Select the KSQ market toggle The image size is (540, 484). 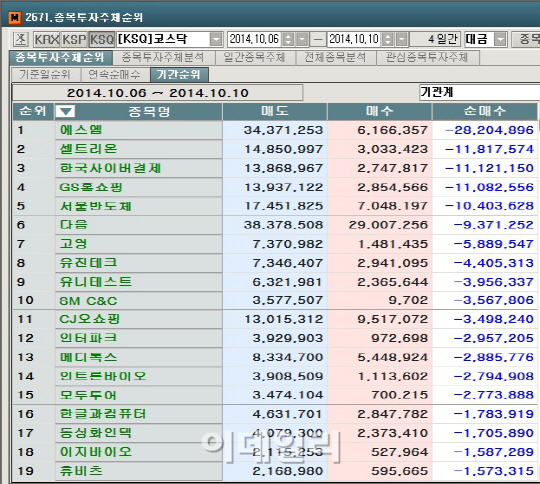pos(102,39)
